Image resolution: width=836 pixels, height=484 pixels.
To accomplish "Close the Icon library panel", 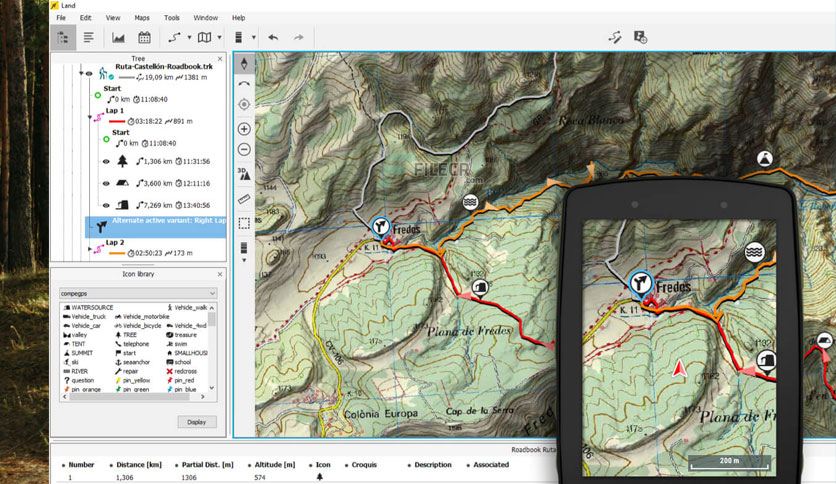I will click(220, 274).
